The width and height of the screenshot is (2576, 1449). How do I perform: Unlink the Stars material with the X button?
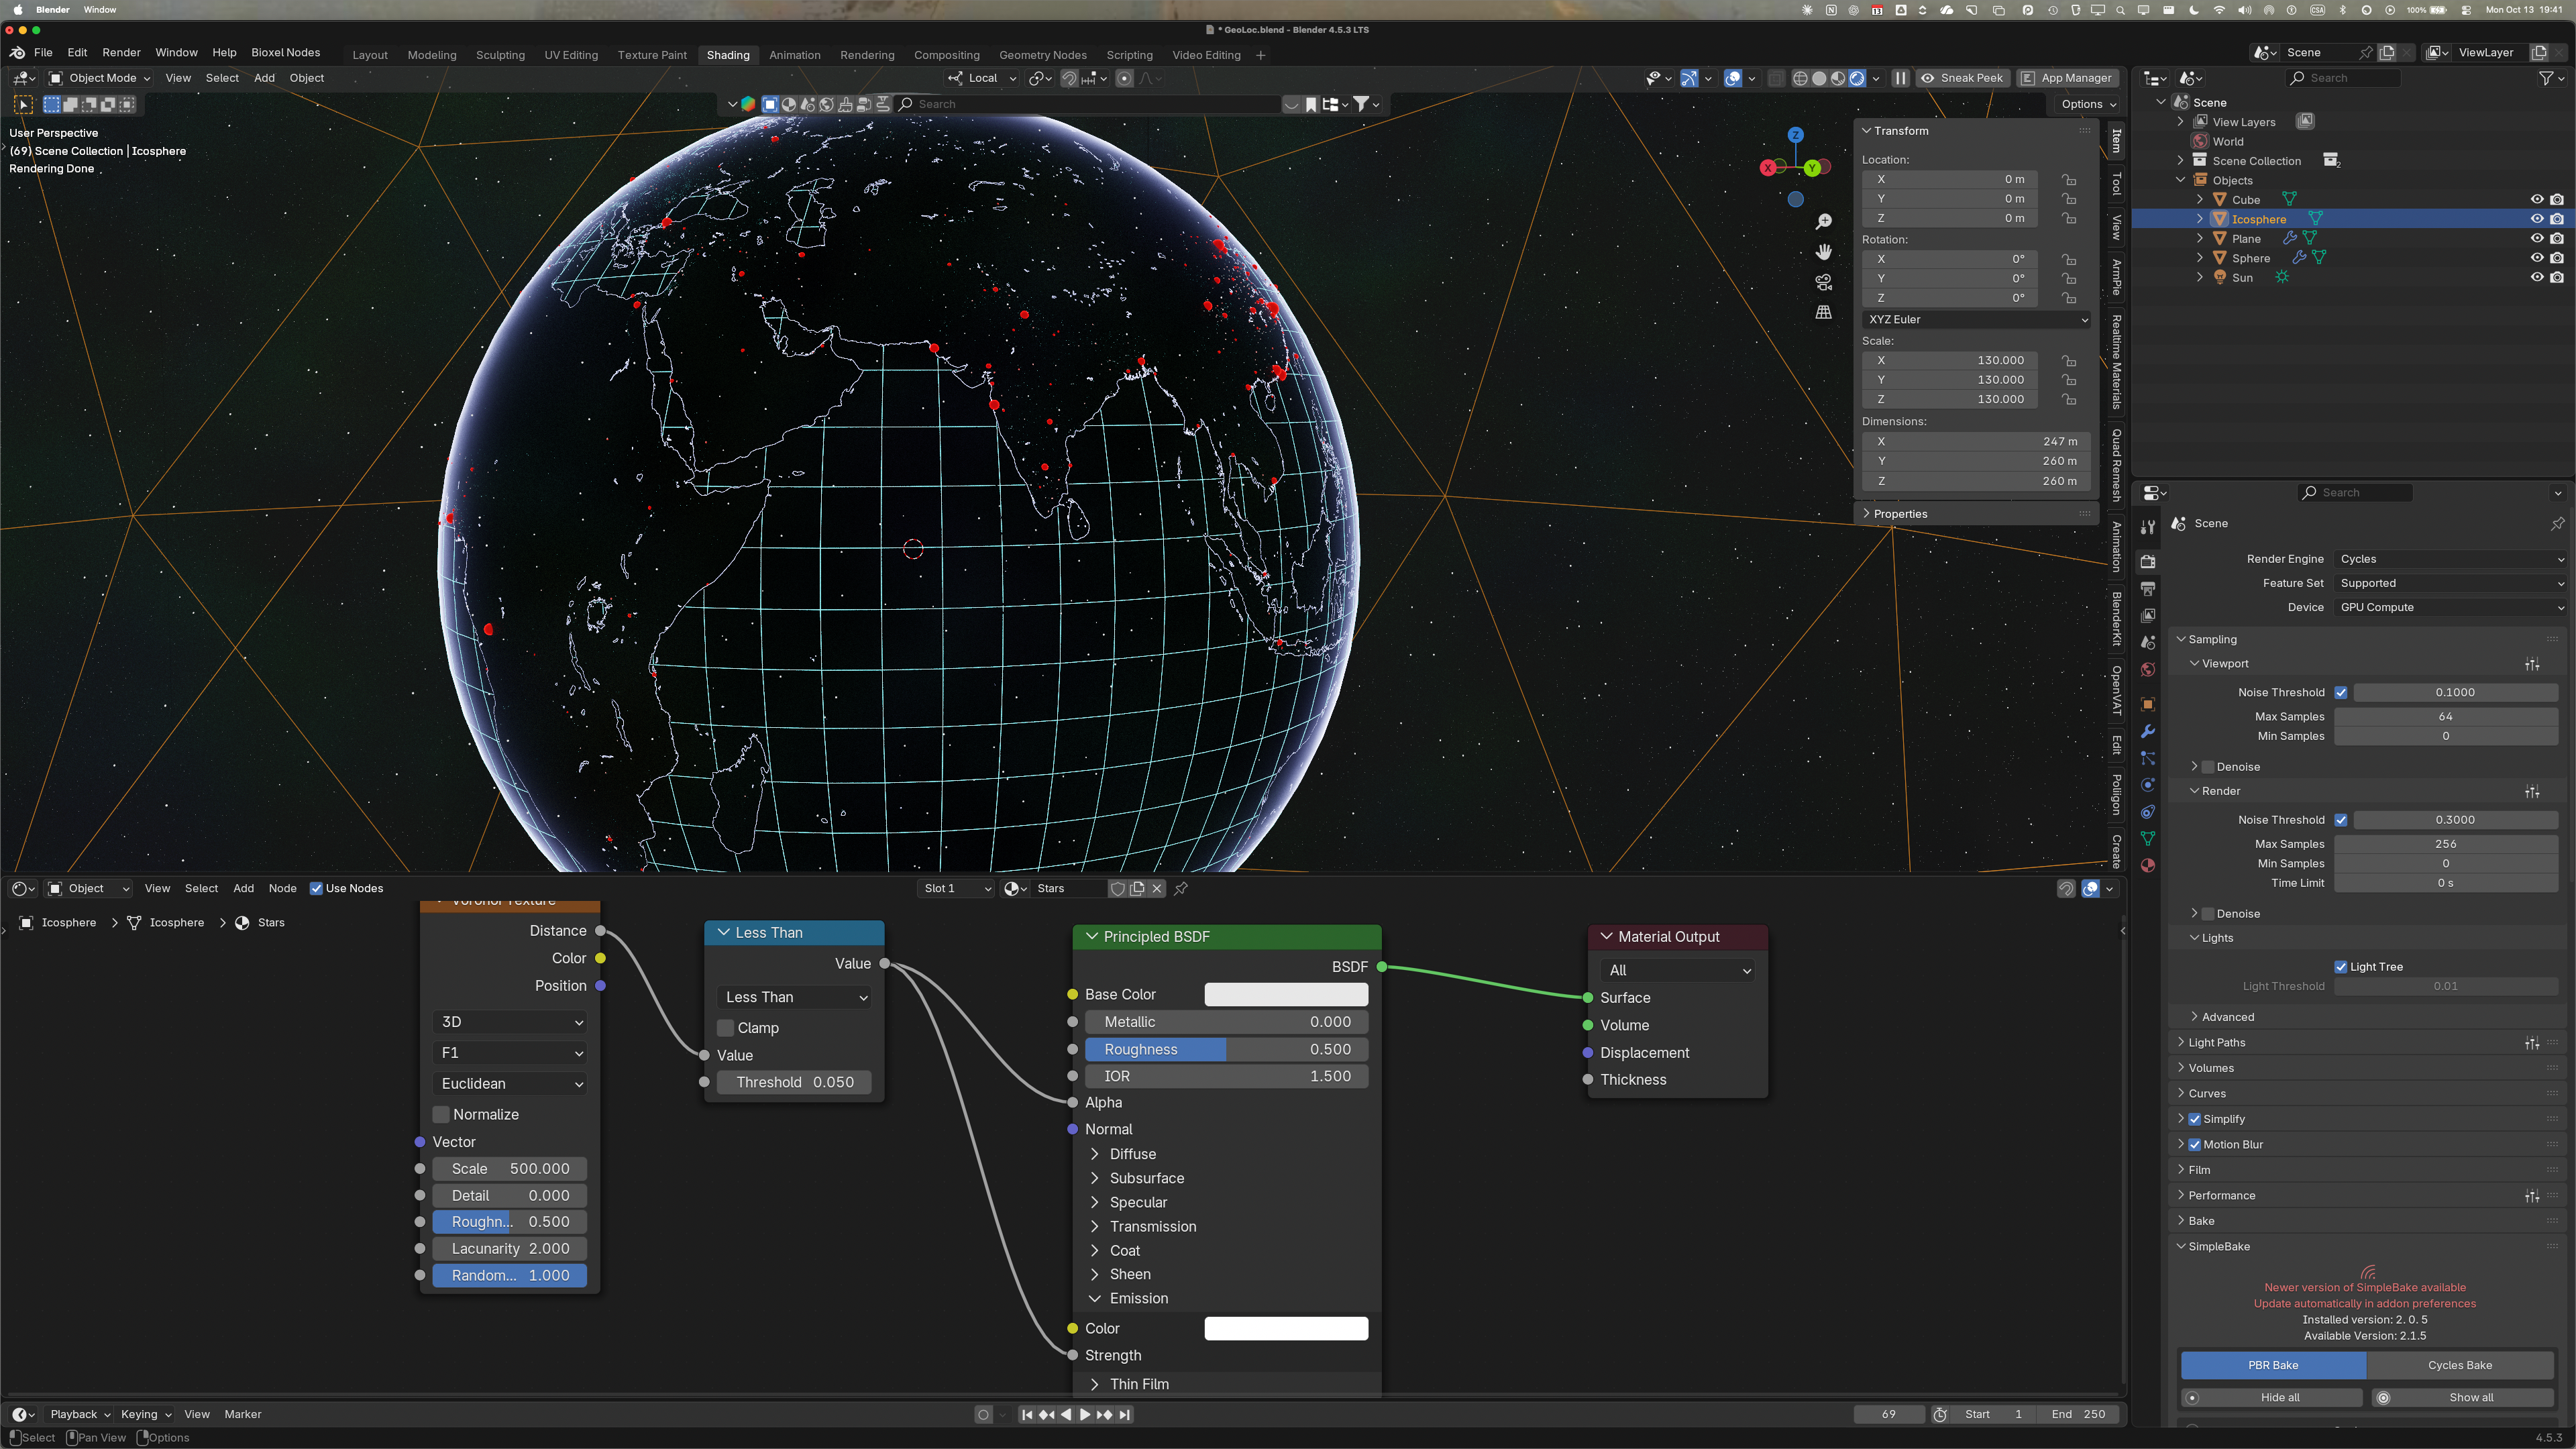[1157, 888]
